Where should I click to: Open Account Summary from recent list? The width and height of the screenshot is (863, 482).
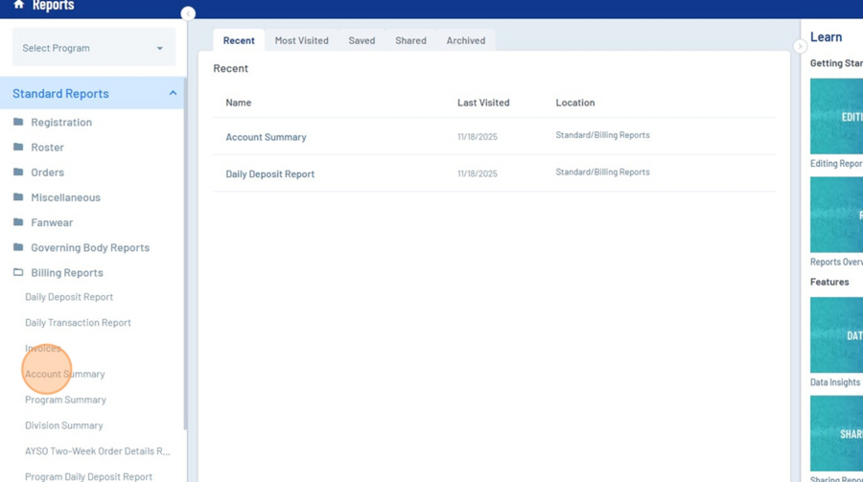[x=266, y=137]
